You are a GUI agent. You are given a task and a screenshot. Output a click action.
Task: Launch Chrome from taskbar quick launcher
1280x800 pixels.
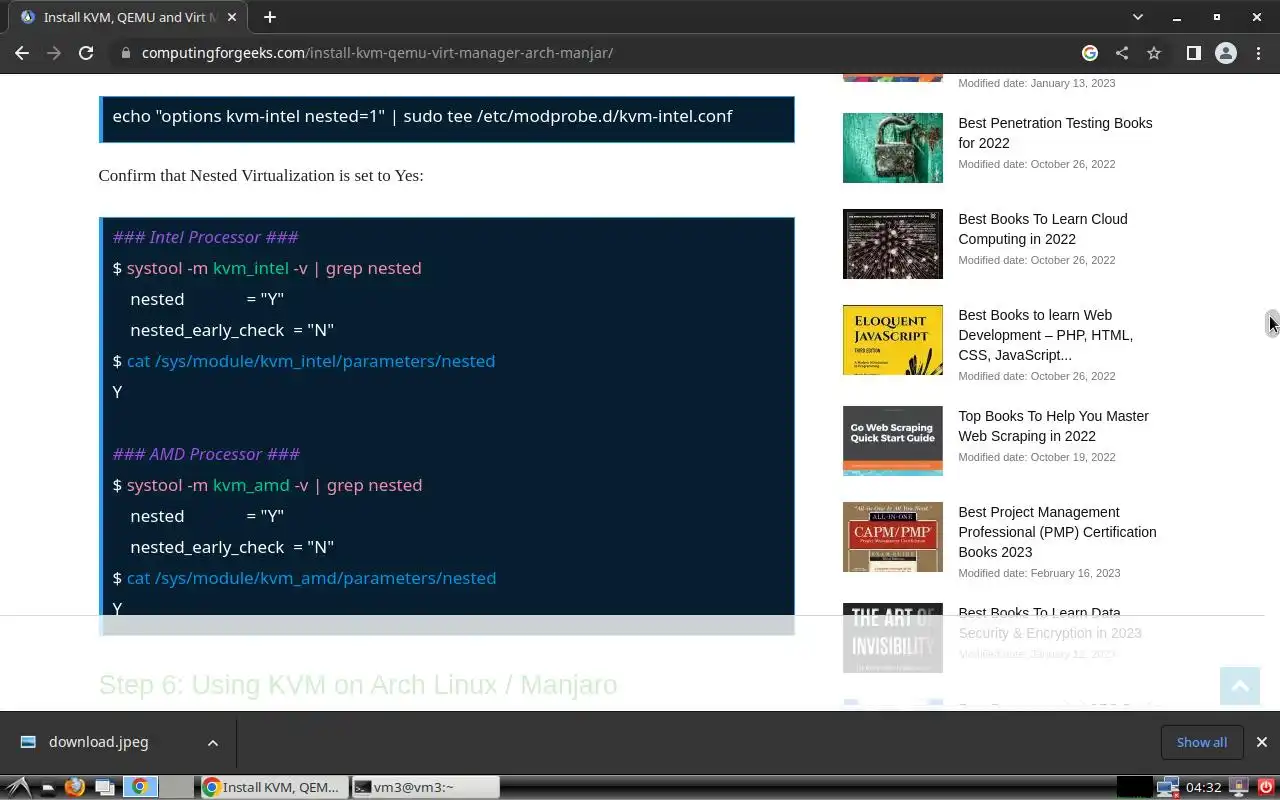[140, 787]
